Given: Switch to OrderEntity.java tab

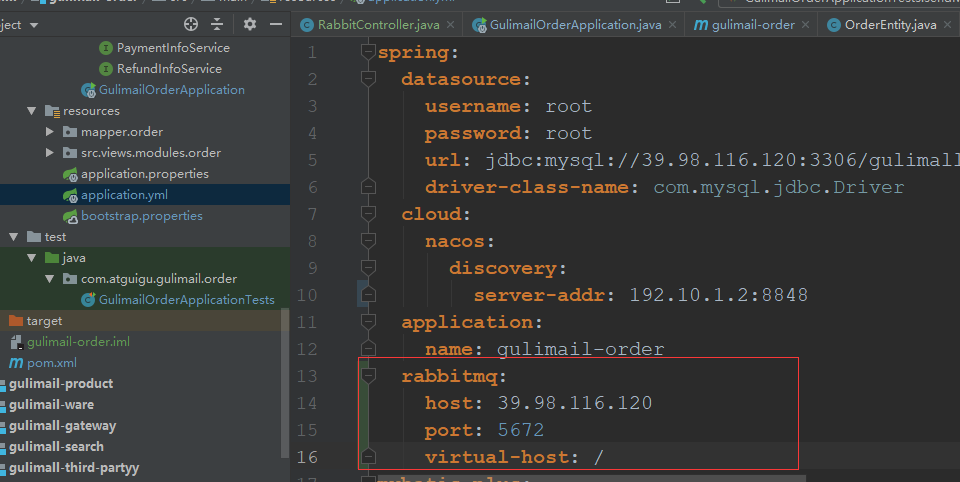Looking at the screenshot, I should 890,25.
